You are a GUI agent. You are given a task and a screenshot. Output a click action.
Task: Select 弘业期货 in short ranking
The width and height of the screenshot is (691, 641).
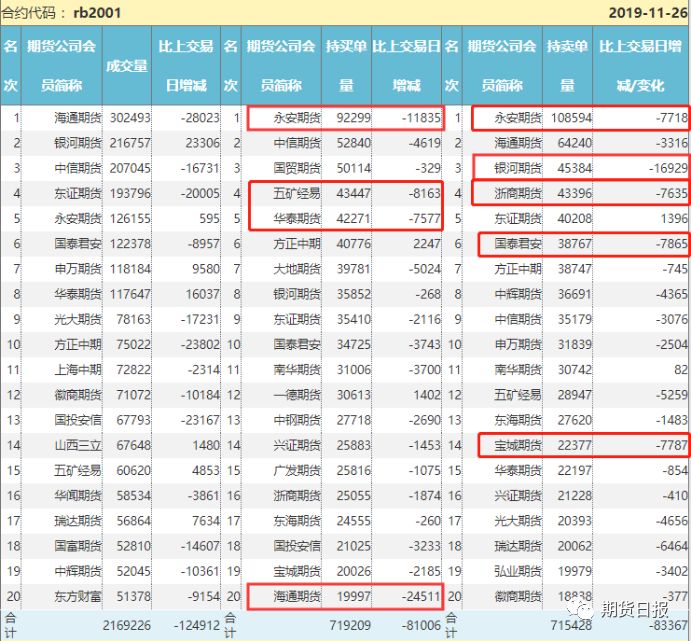coord(517,571)
